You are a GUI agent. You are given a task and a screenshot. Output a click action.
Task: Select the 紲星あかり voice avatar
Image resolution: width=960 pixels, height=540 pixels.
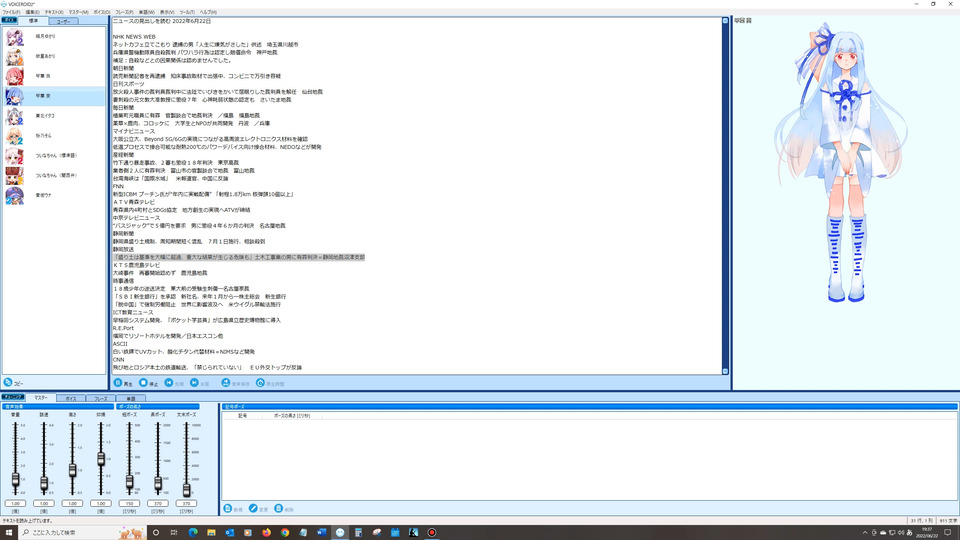(x=15, y=56)
